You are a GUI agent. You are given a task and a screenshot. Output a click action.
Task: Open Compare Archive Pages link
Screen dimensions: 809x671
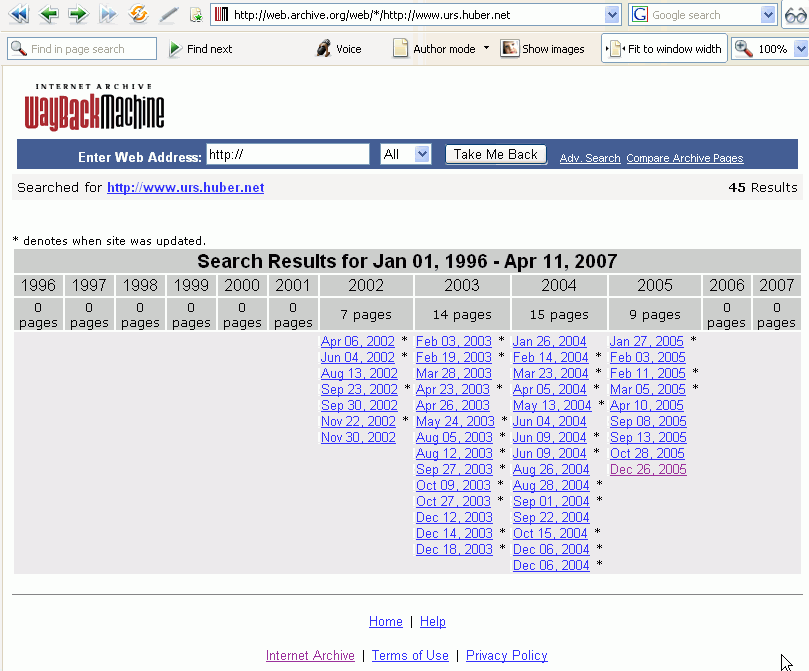(685, 158)
